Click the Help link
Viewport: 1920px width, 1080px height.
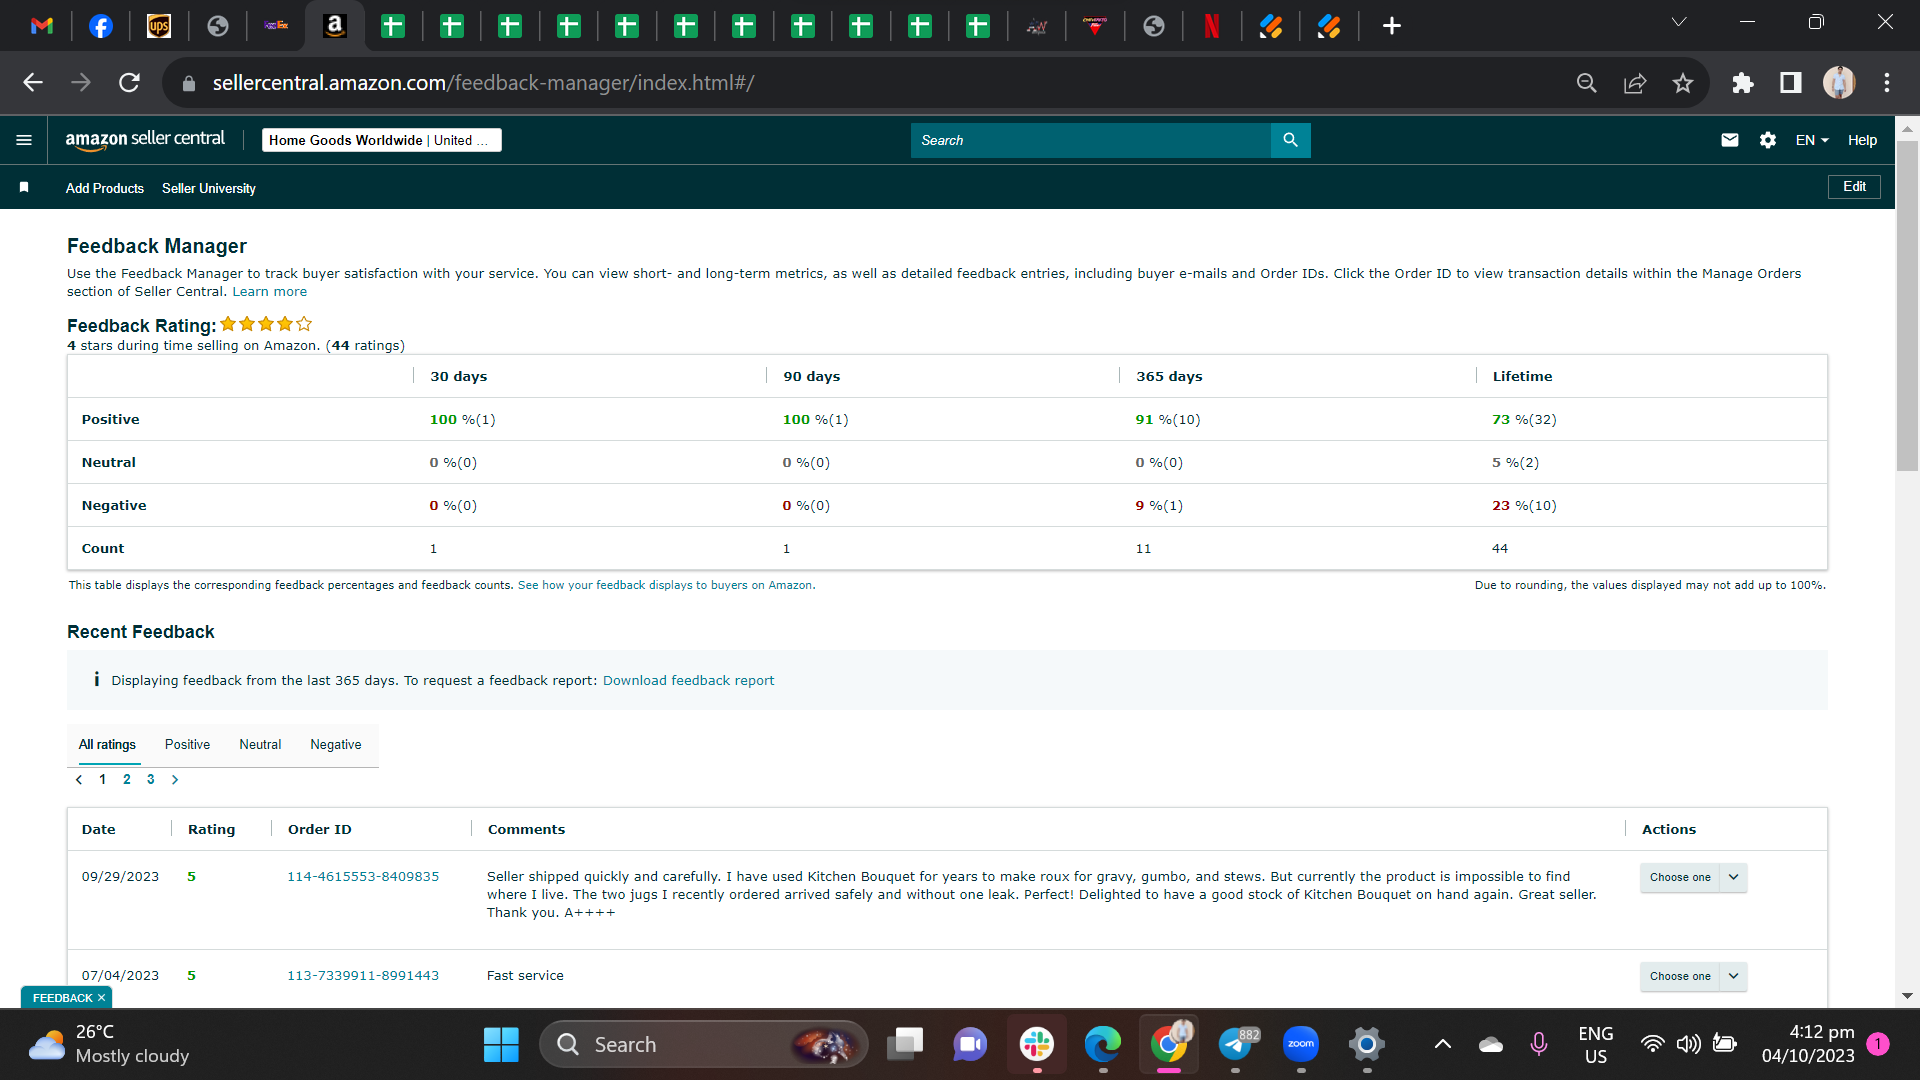(x=1862, y=140)
